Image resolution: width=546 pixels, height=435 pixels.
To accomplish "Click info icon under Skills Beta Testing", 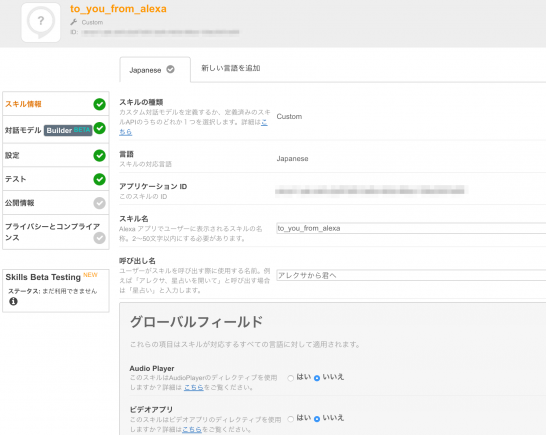I will pos(13,301).
